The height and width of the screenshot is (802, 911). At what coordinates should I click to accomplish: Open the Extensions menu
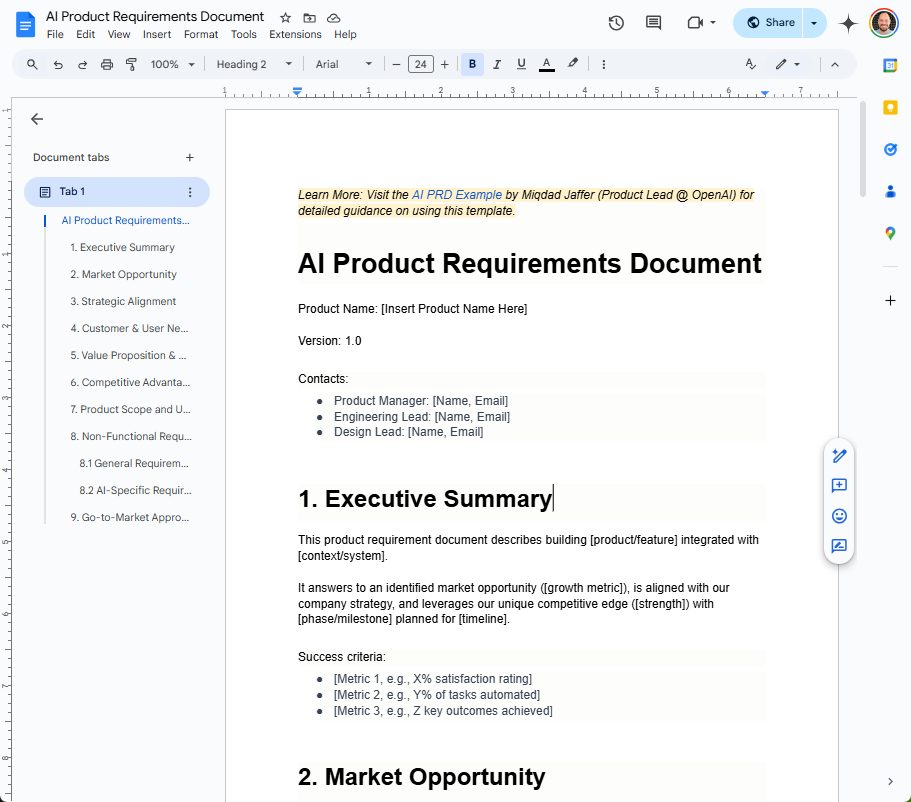coord(295,33)
